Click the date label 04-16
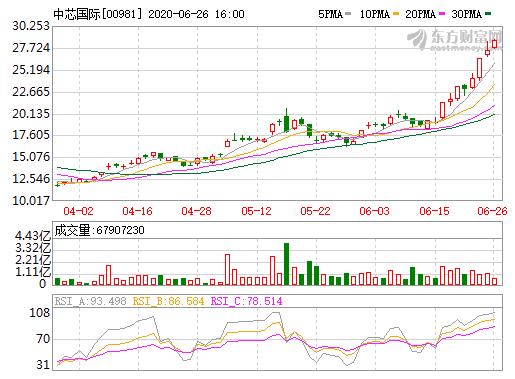This screenshot has height=379, width=515. [137, 211]
